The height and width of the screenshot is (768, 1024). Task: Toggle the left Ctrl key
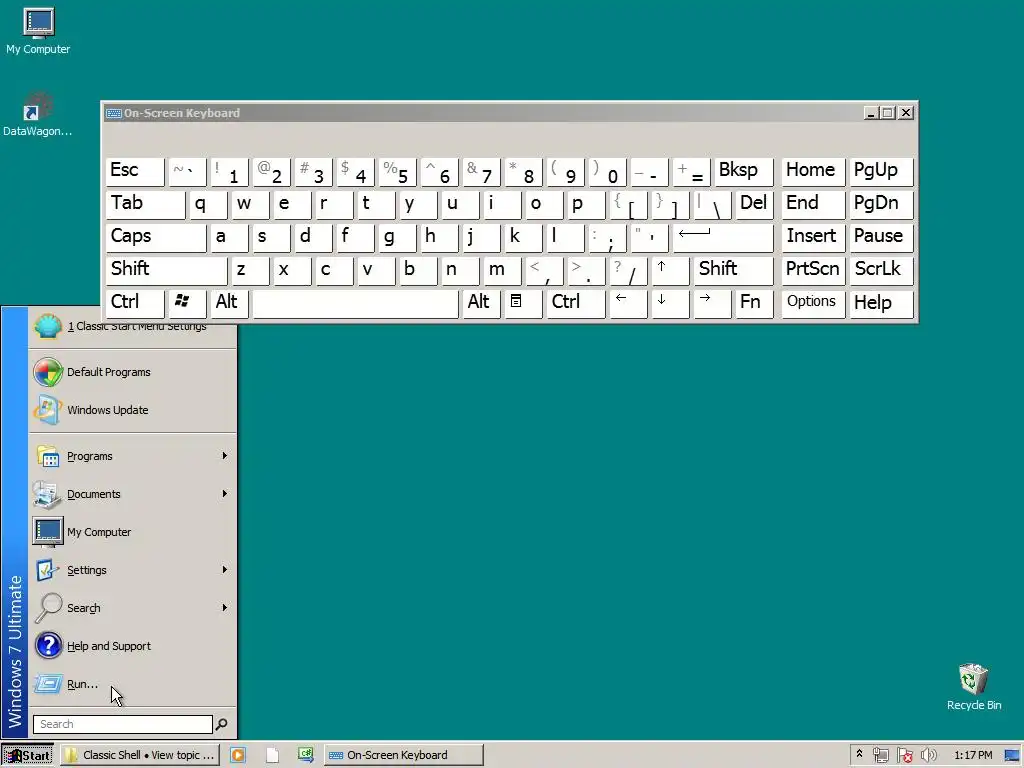(135, 303)
